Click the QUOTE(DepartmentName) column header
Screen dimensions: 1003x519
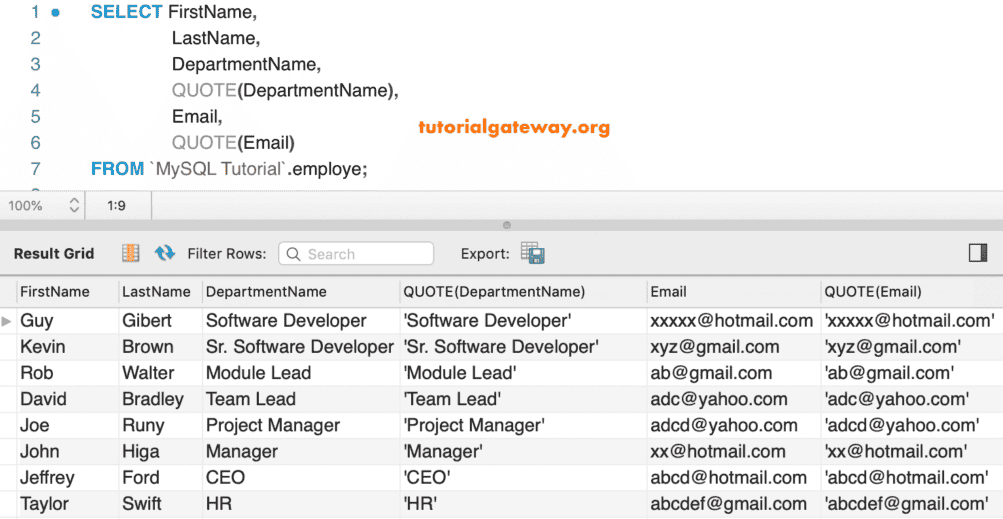click(x=494, y=292)
